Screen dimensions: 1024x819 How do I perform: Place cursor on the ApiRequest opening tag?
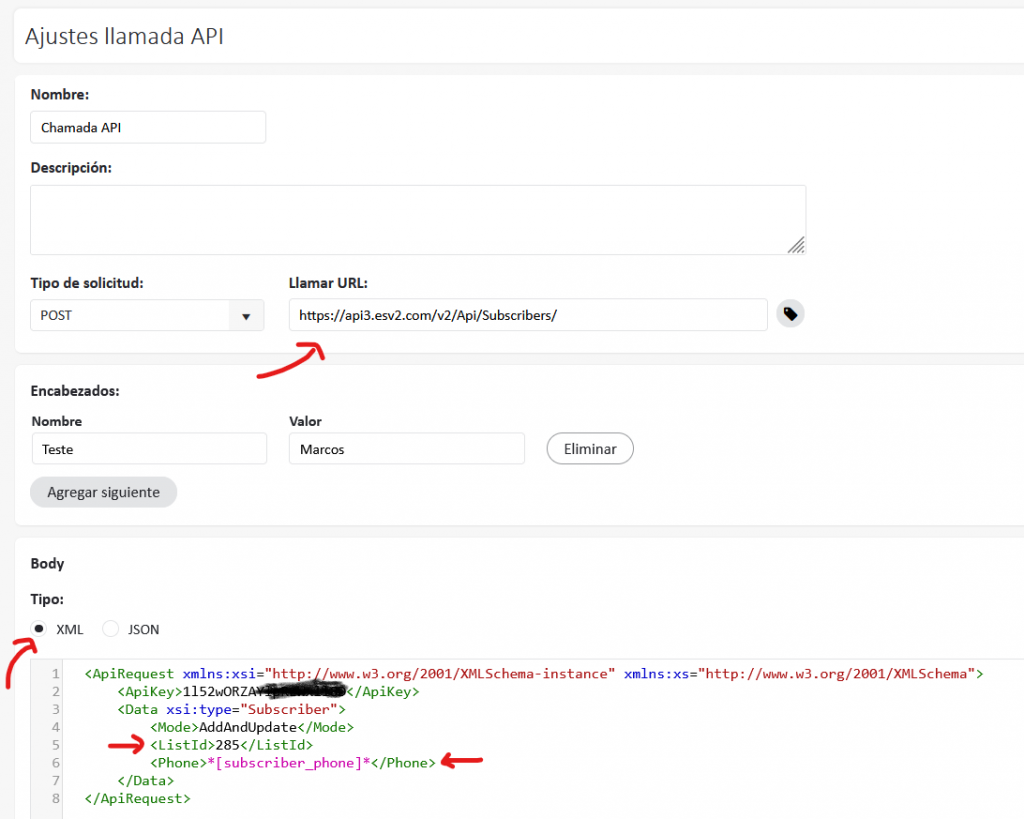130,674
